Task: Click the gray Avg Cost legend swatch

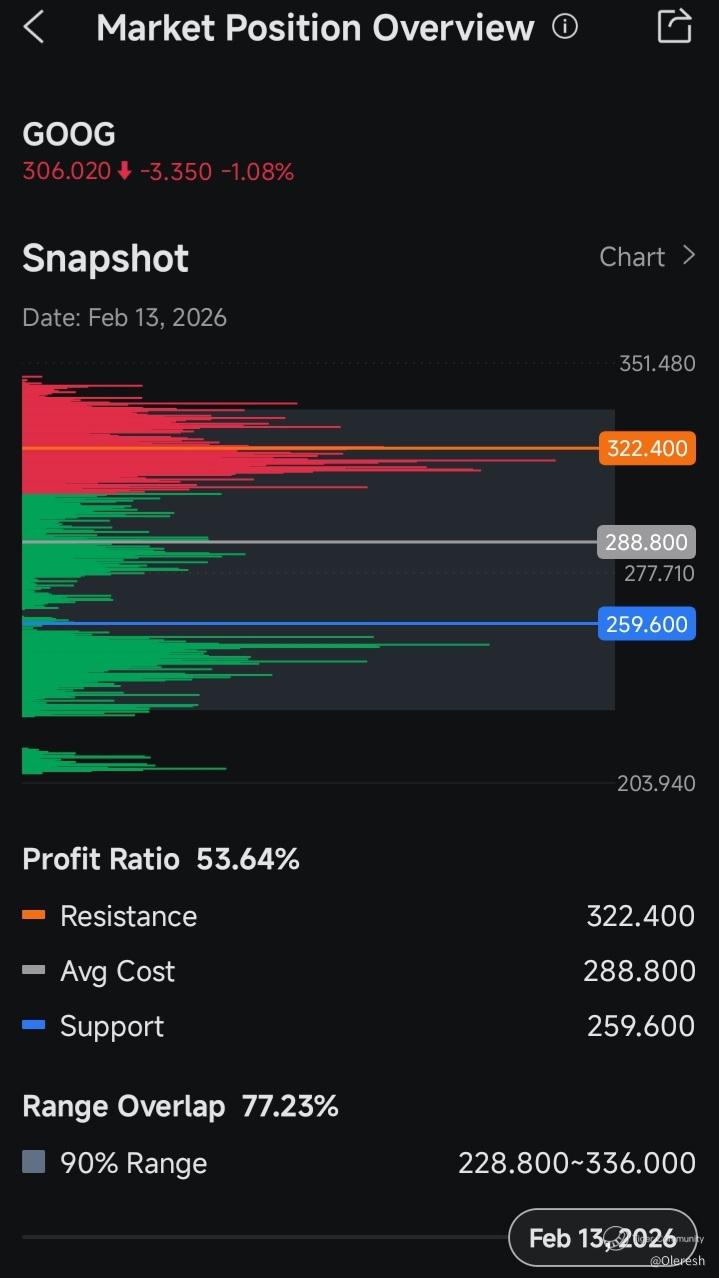Action: click(x=34, y=970)
